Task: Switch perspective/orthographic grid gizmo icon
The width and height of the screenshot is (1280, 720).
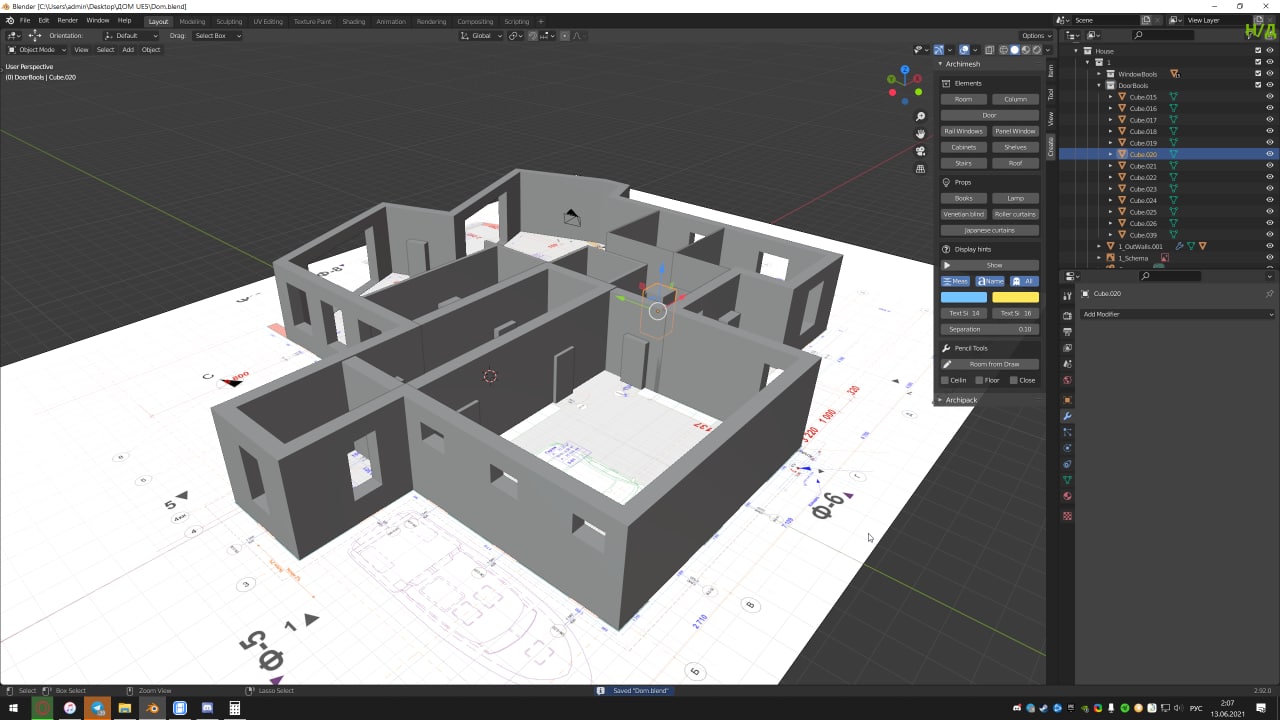Action: (920, 169)
